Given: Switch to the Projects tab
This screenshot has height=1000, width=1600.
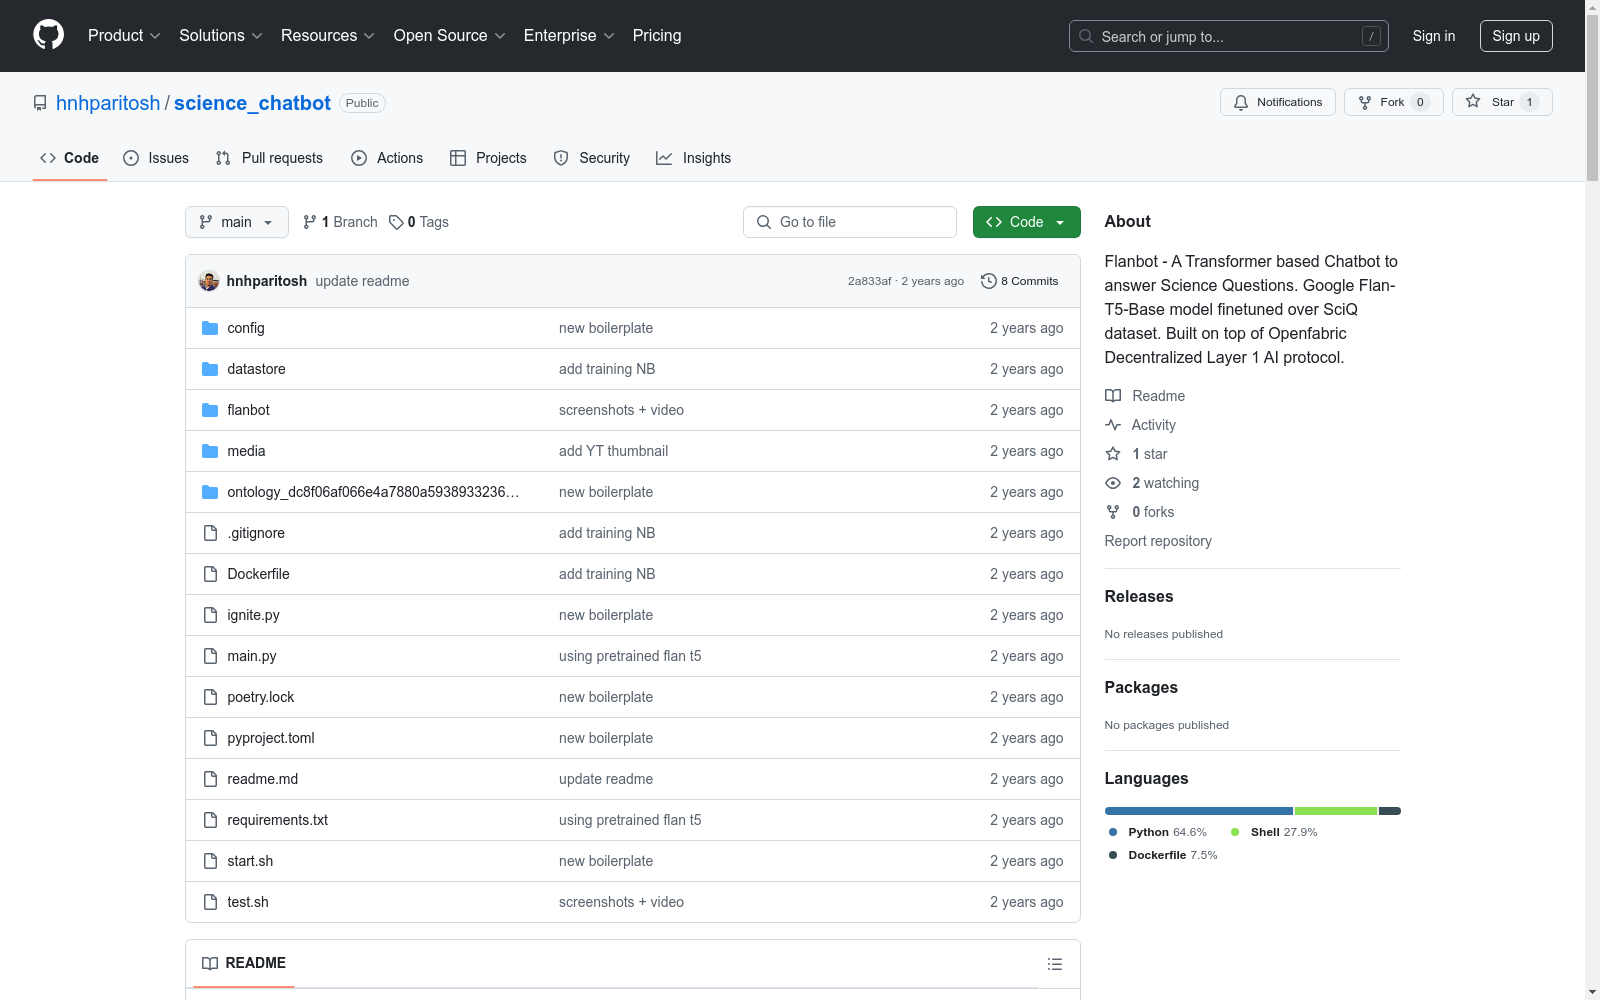Looking at the screenshot, I should pyautogui.click(x=488, y=158).
